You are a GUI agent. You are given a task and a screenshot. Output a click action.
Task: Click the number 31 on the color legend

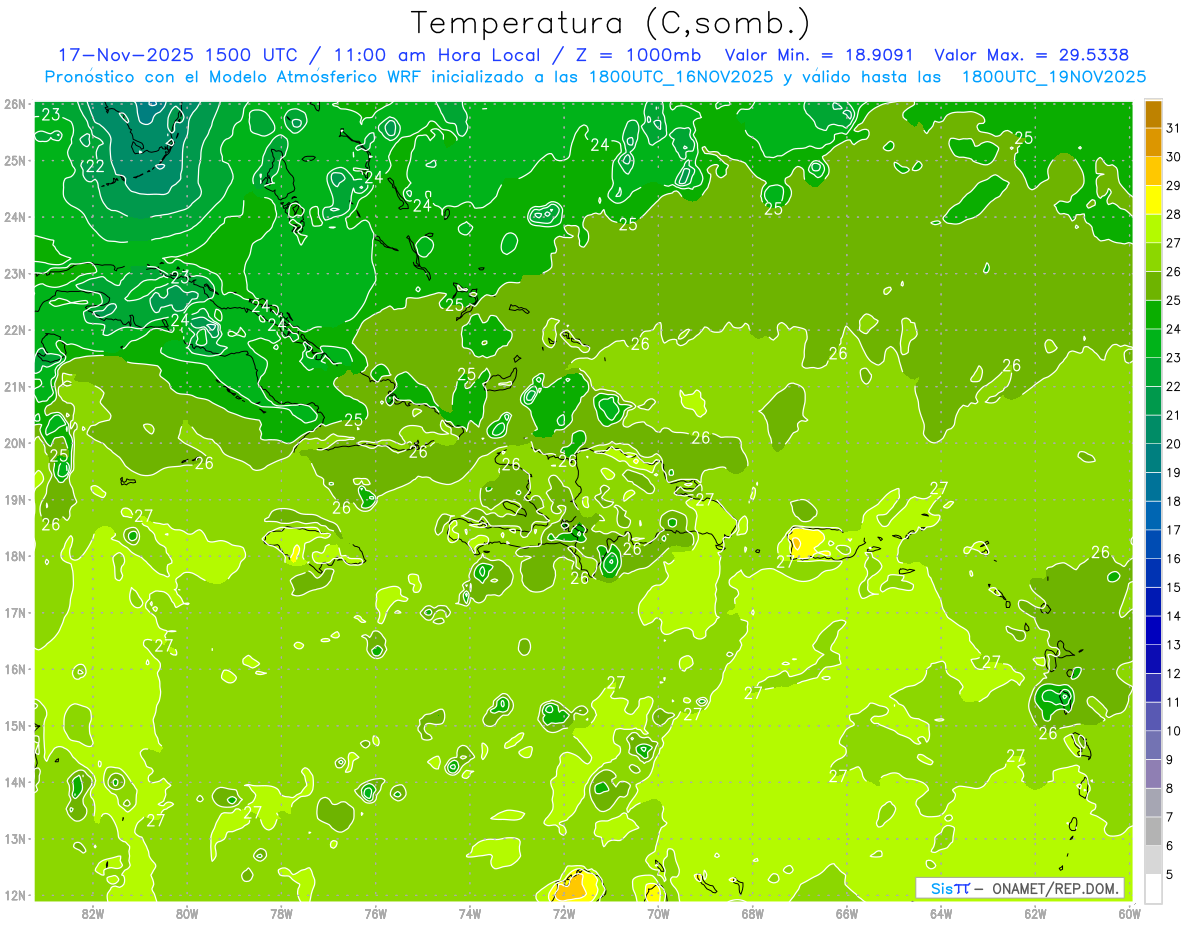click(1173, 128)
